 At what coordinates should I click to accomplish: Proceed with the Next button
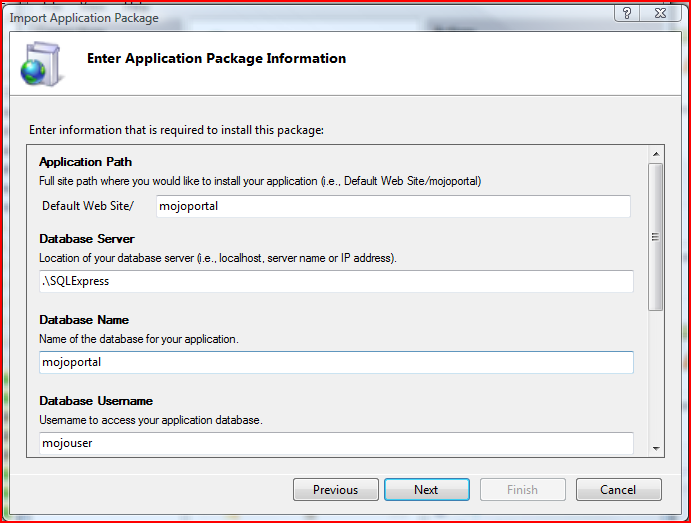(427, 490)
